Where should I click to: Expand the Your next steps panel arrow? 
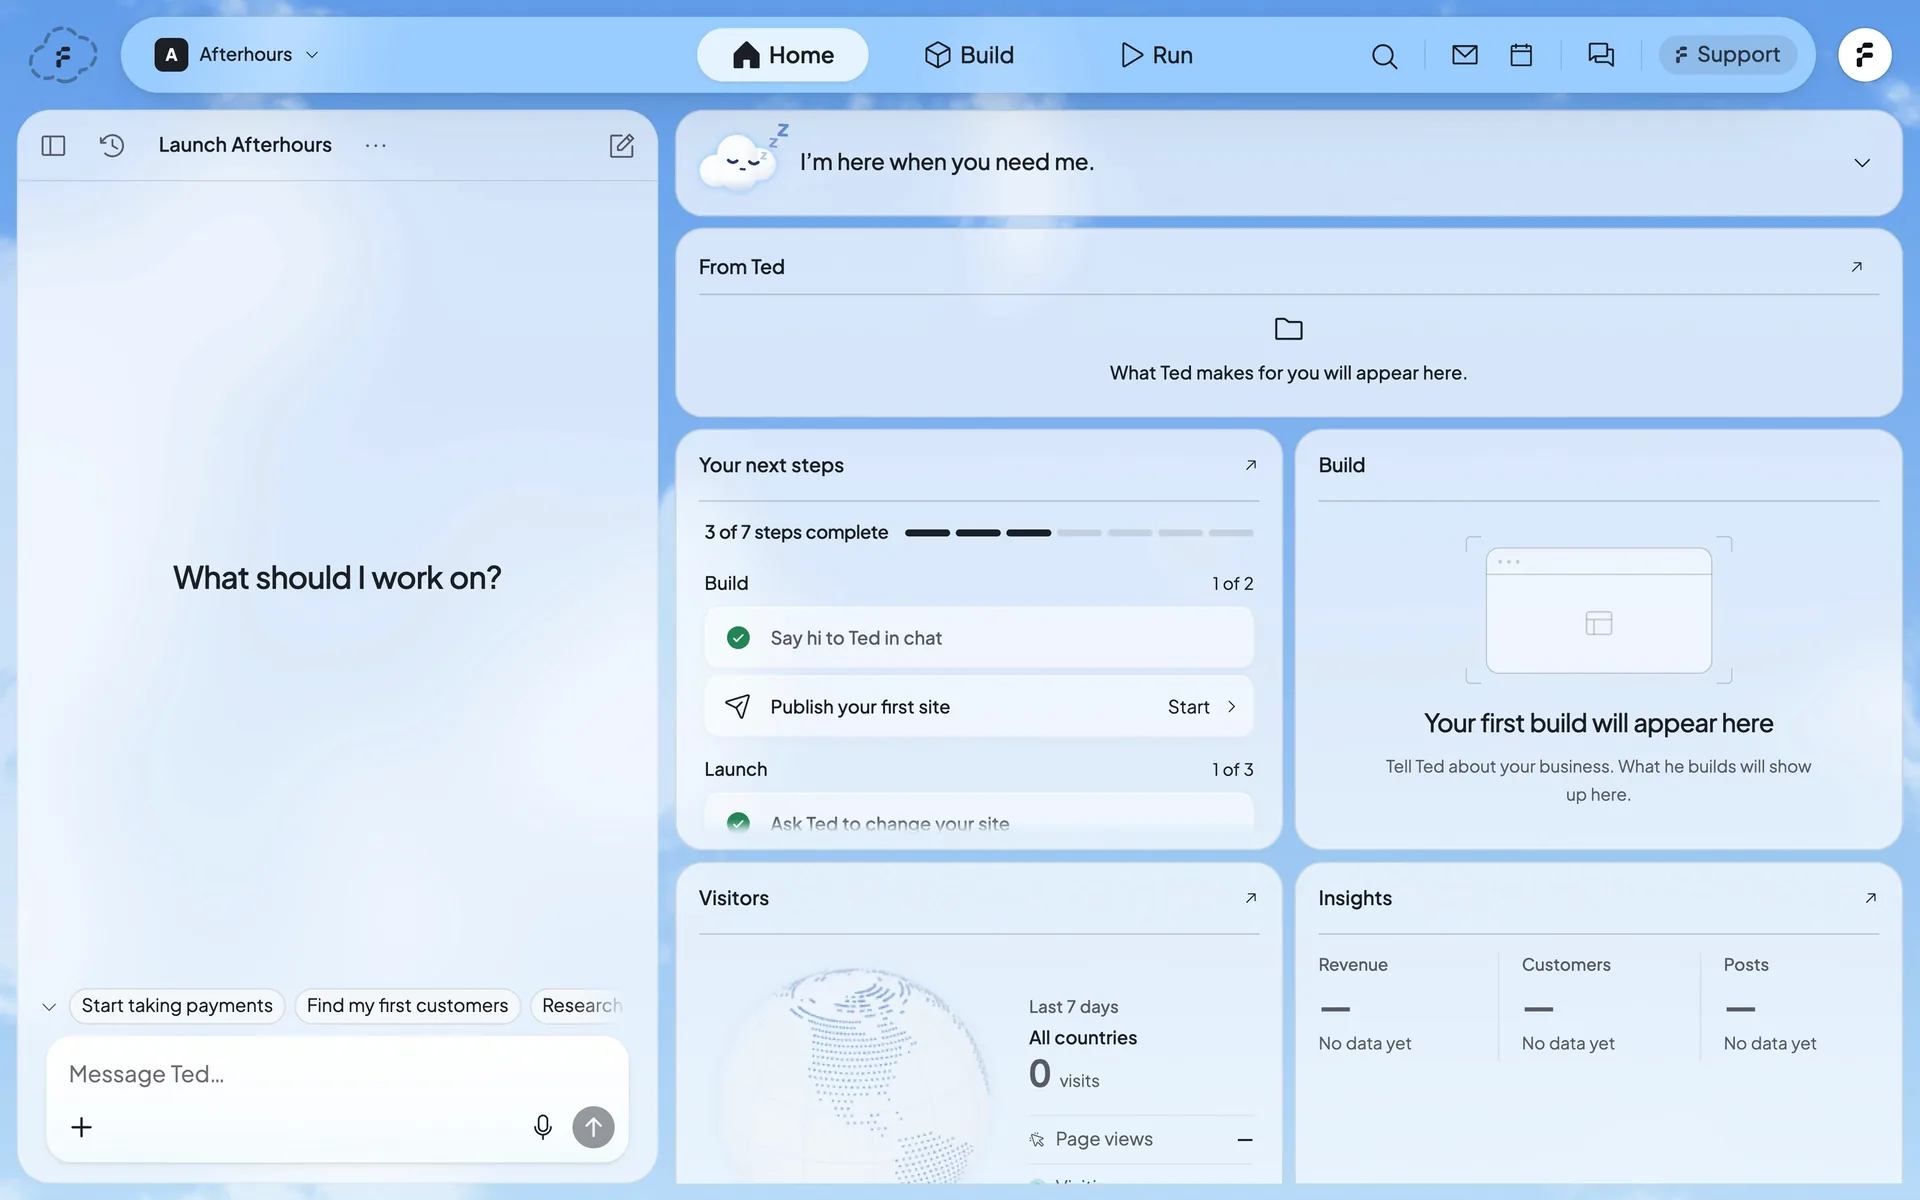[x=1251, y=465]
